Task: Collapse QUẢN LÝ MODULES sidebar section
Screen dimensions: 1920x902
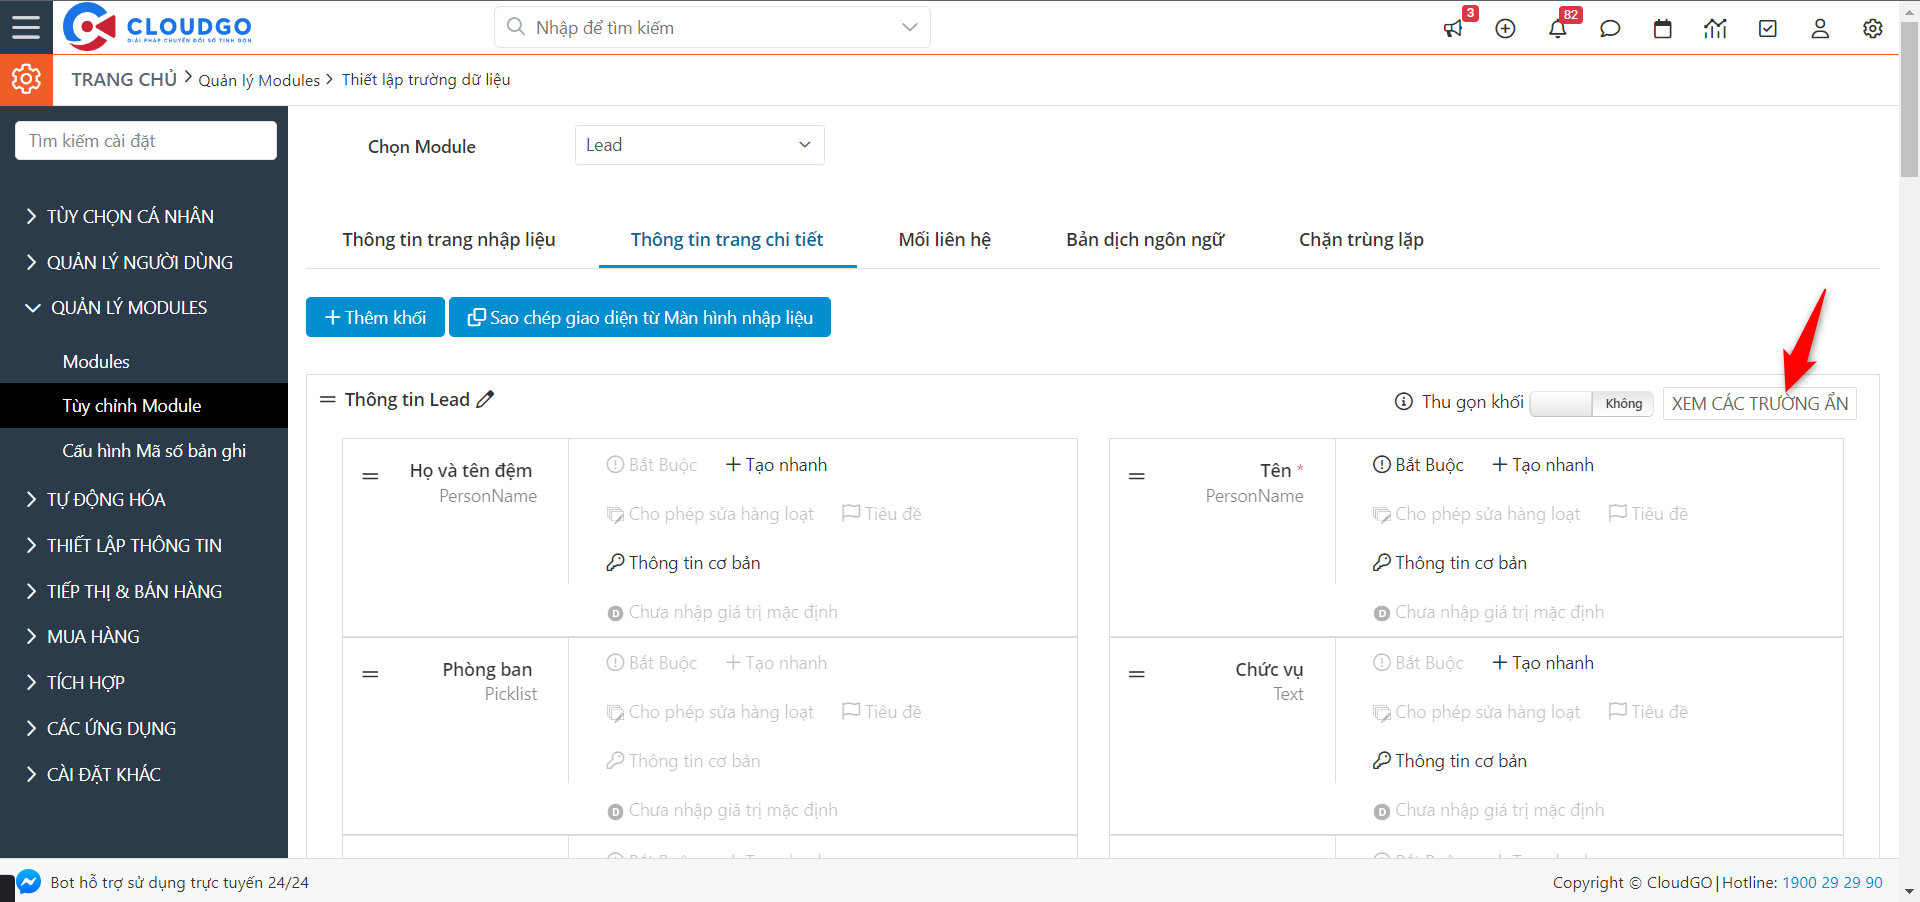Action: click(129, 308)
